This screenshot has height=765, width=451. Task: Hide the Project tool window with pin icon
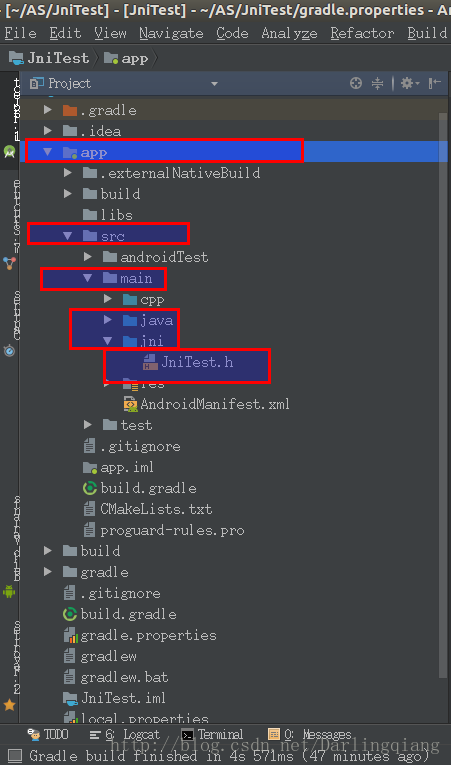435,83
